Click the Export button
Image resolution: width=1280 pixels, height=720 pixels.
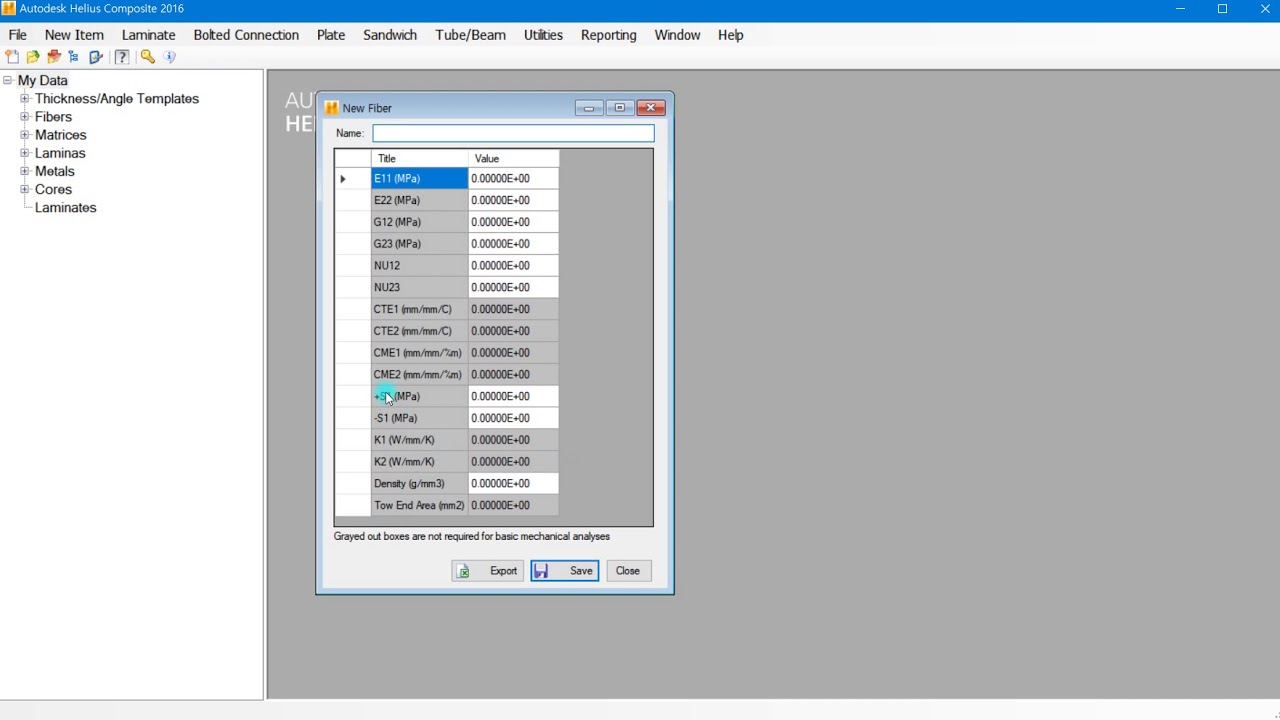(487, 571)
